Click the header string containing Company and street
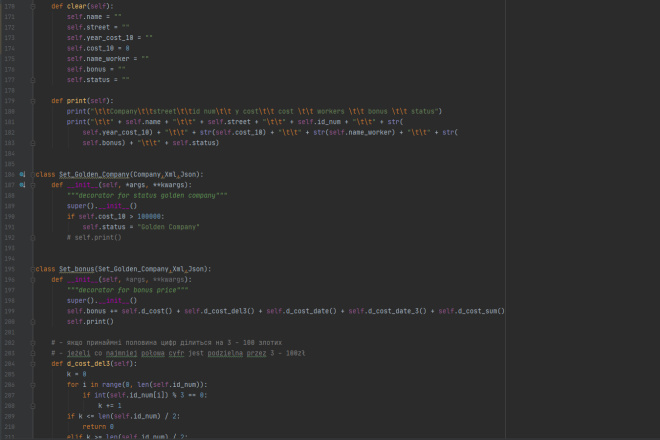 click(264, 112)
